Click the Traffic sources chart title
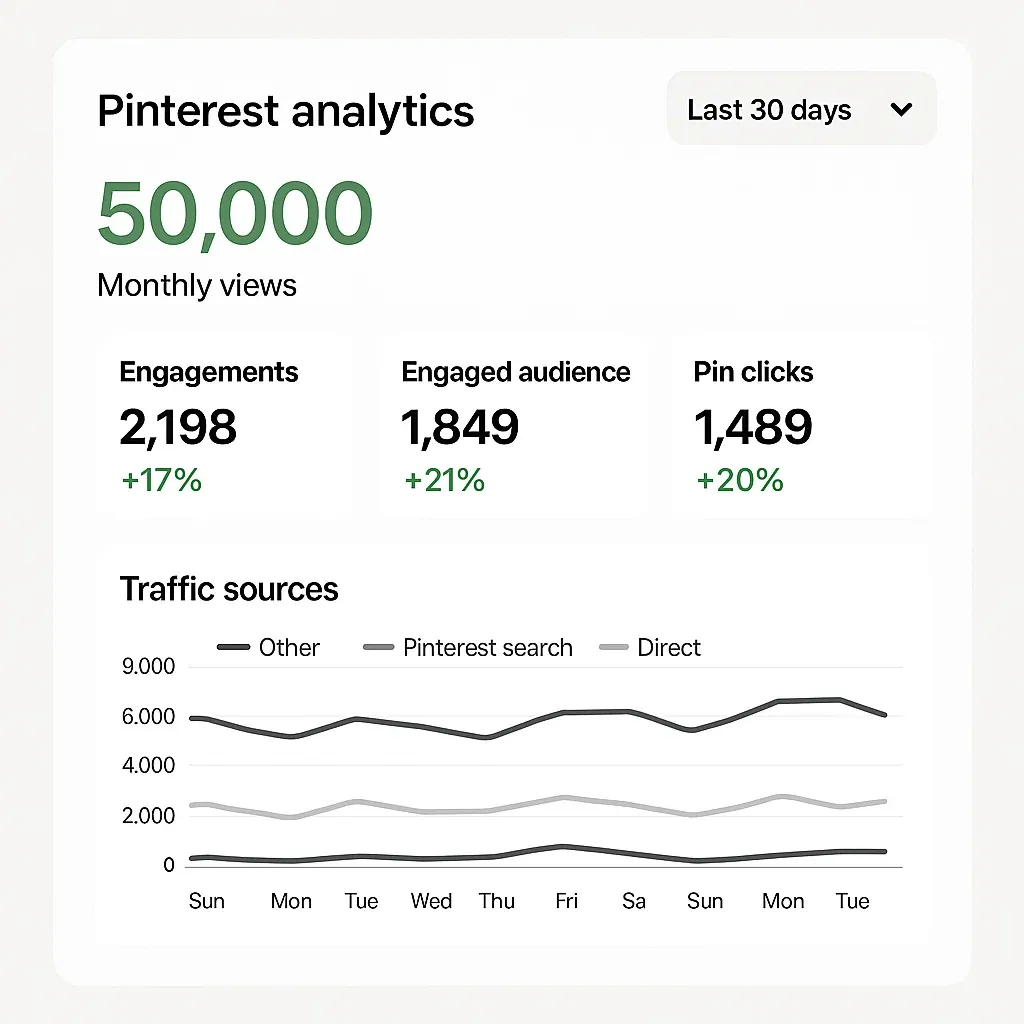 pos(229,589)
